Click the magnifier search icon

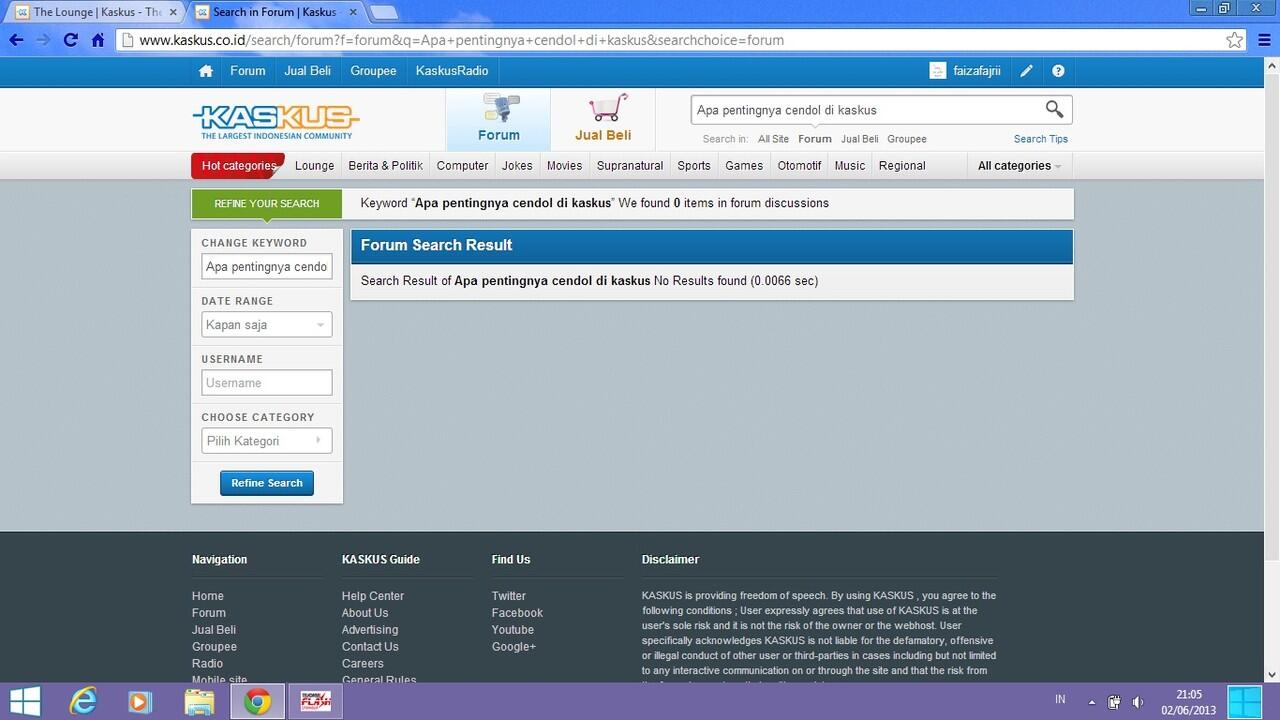tap(1054, 109)
